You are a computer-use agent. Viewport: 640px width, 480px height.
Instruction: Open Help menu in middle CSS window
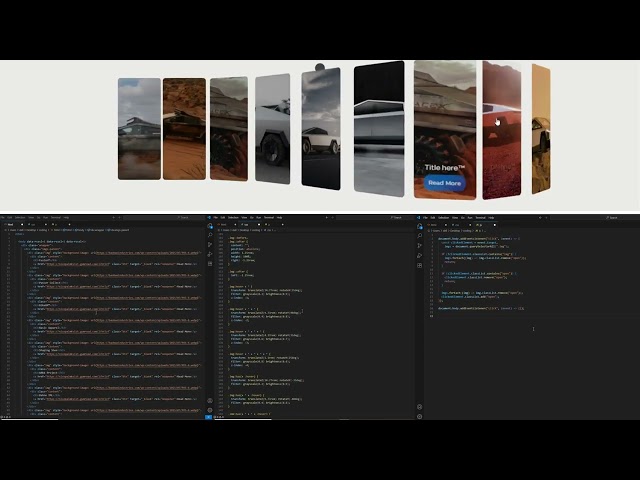point(279,218)
